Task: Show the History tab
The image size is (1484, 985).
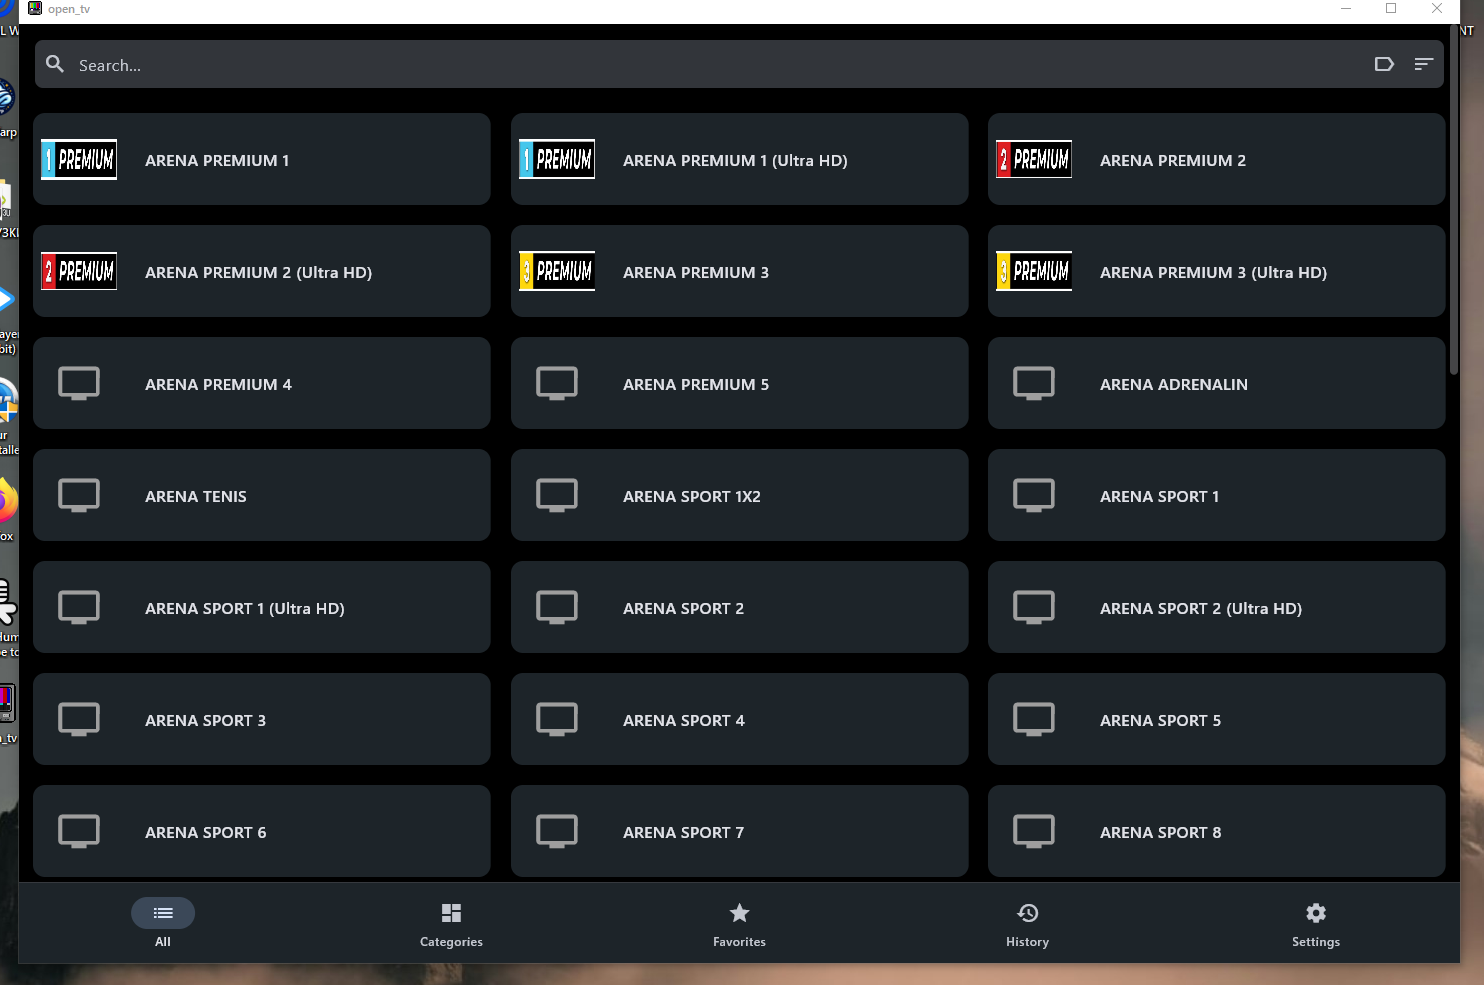Action: pos(1027,923)
